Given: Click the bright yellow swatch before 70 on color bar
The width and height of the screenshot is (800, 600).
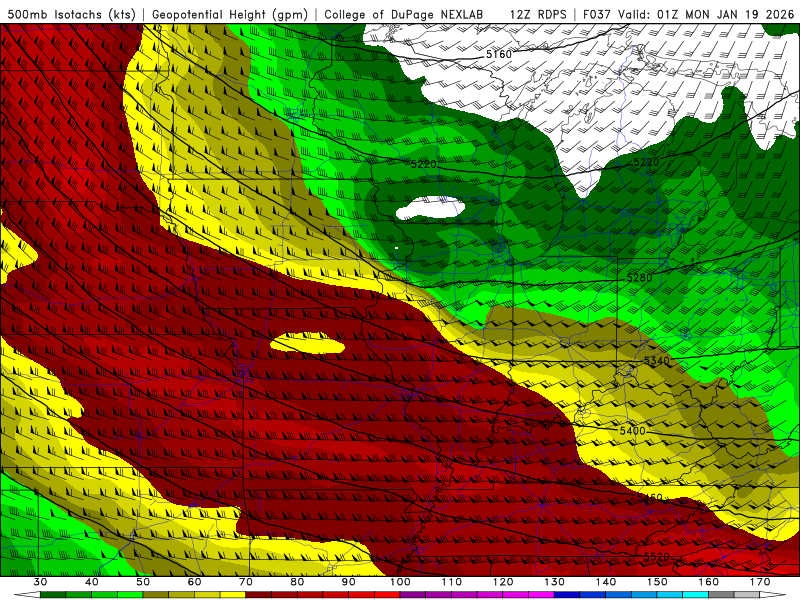Looking at the screenshot, I should [233, 595].
